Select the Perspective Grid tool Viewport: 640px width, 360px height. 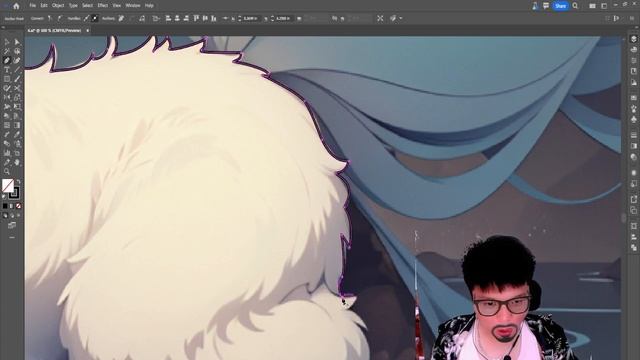point(17,116)
